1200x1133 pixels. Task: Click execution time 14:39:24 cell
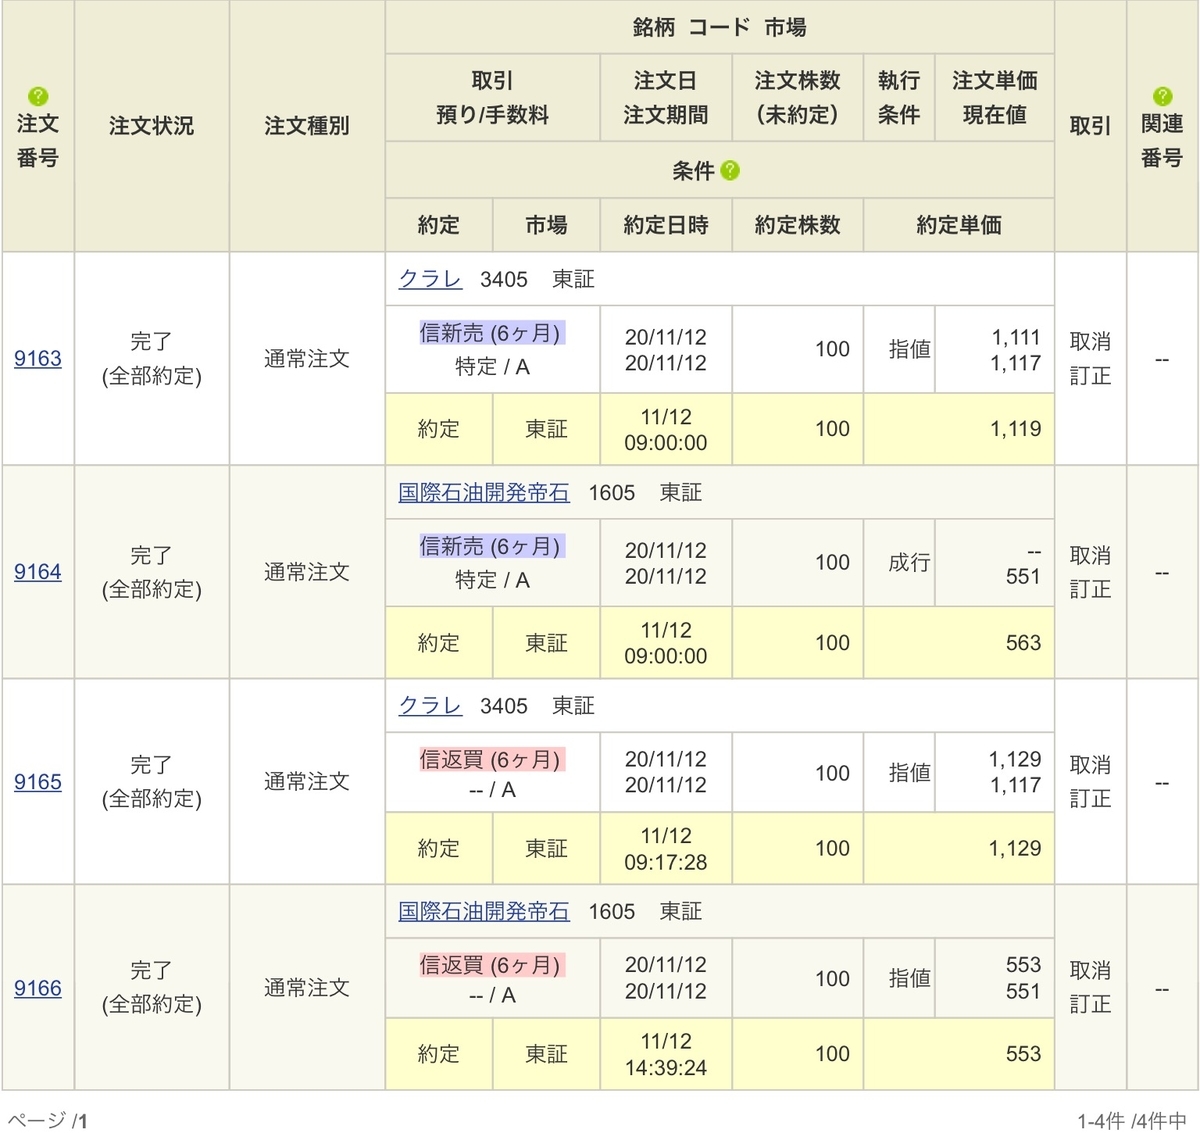(666, 1054)
